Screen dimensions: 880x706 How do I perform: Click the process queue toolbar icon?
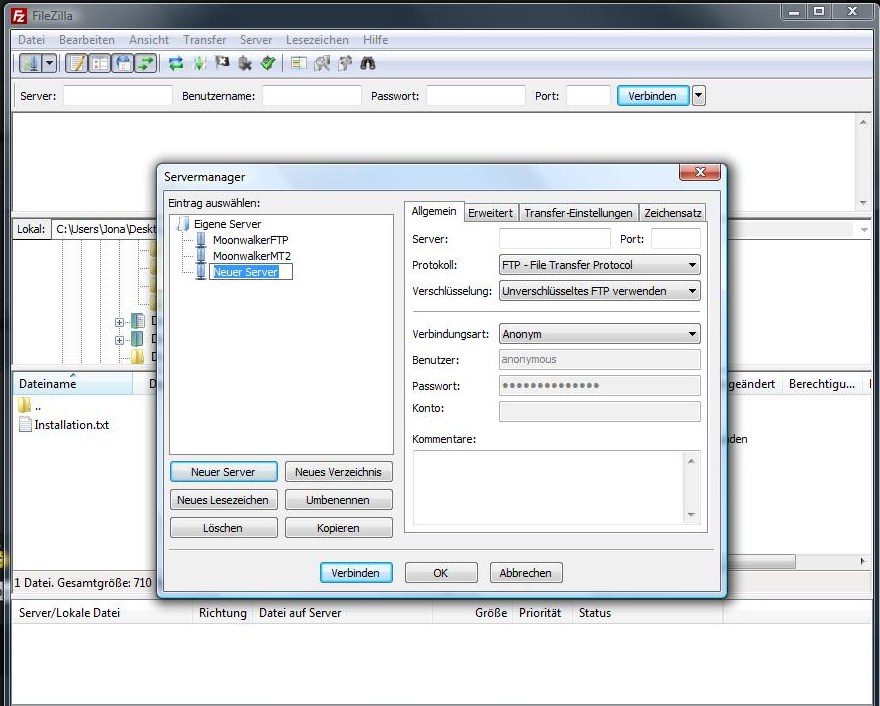(199, 63)
